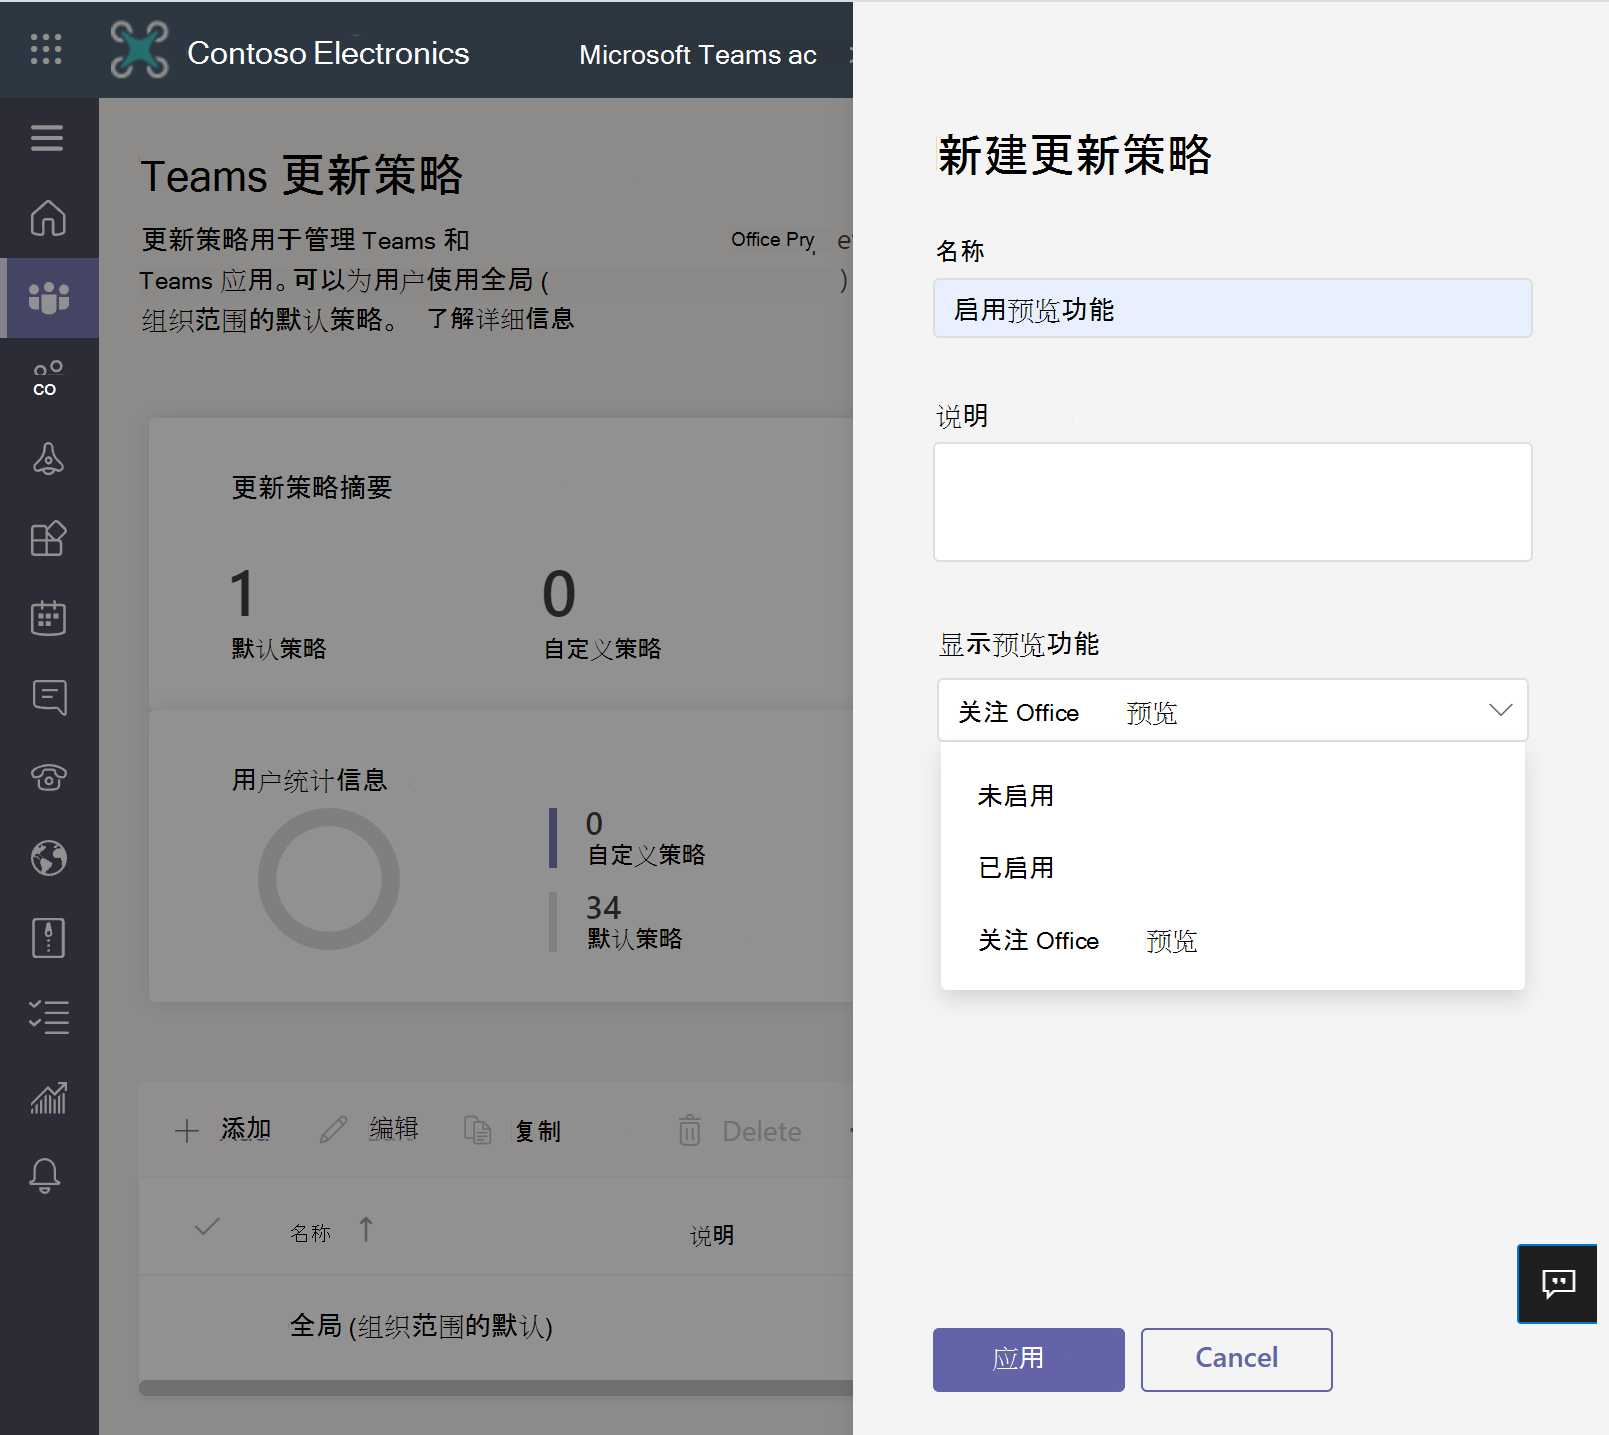Click the trash Delete icon

coord(690,1130)
